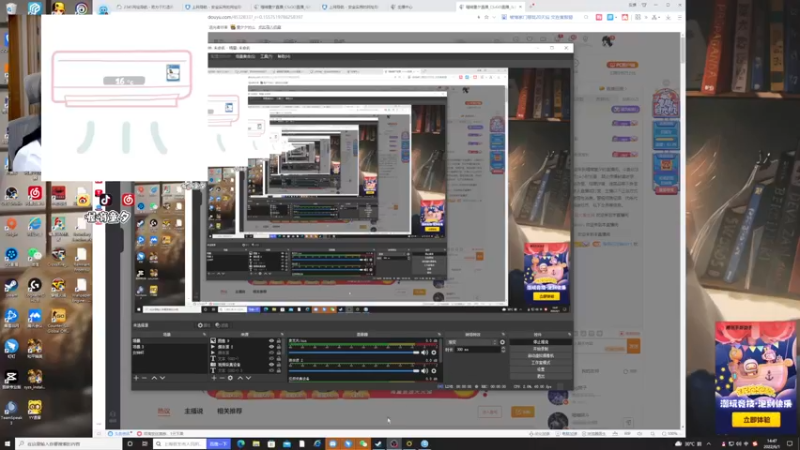The width and height of the screenshot is (800, 450).
Task: Switch to the 主播说 tab on Douyu page
Action: click(193, 411)
